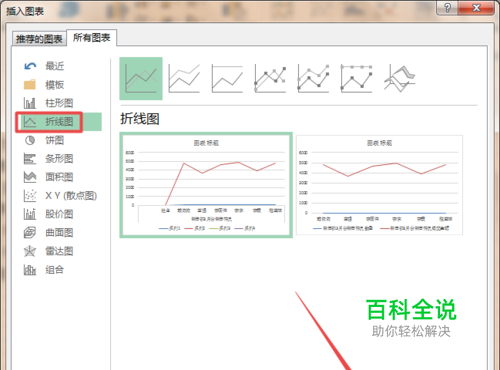This screenshot has width=500, height=370.
Task: Select the stacked line with markers subtype
Action: click(313, 79)
